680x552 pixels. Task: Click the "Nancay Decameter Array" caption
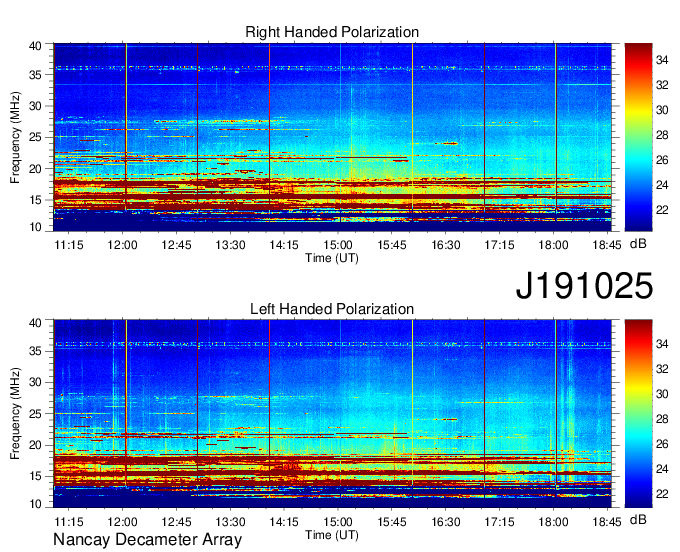(x=147, y=540)
